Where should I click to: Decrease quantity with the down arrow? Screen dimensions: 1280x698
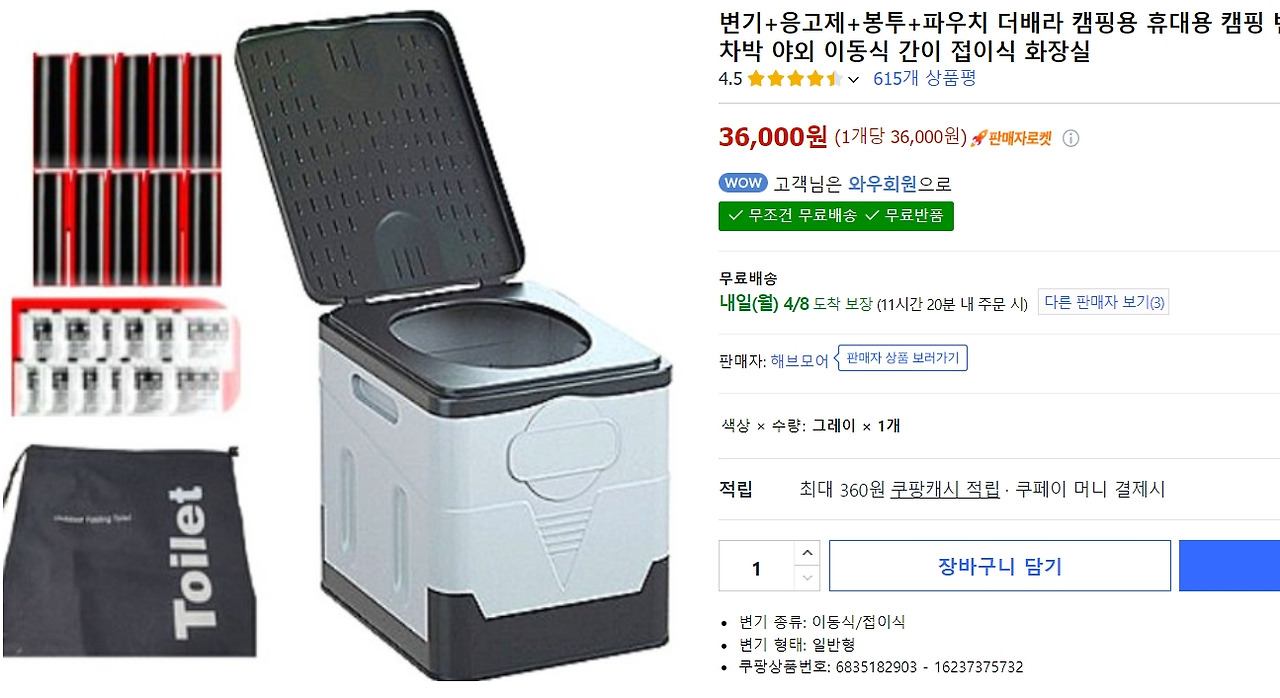(807, 577)
